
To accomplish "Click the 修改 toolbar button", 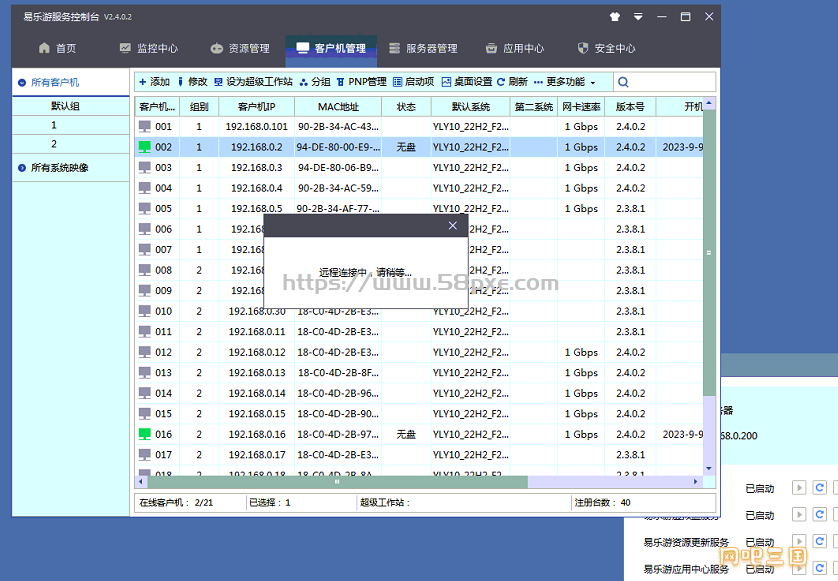I will point(192,82).
